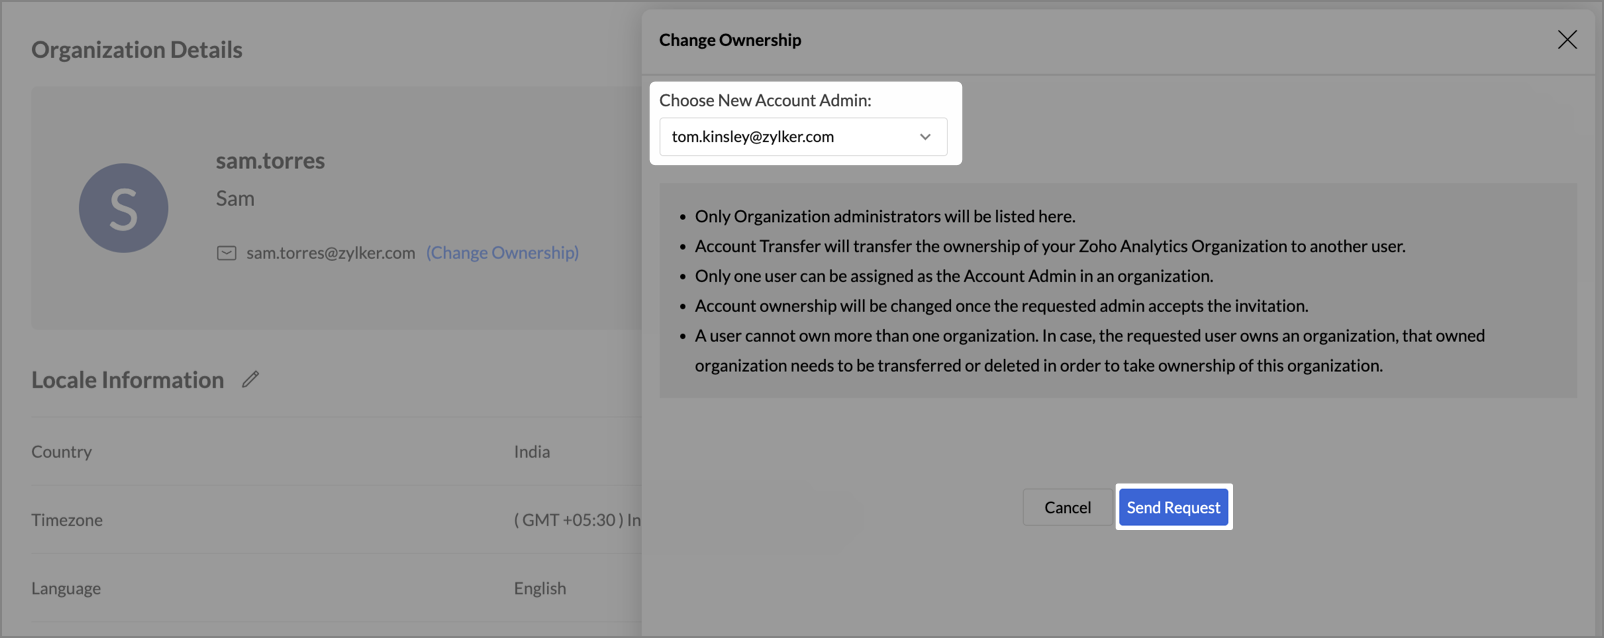Click the Organization Details heading

(137, 49)
